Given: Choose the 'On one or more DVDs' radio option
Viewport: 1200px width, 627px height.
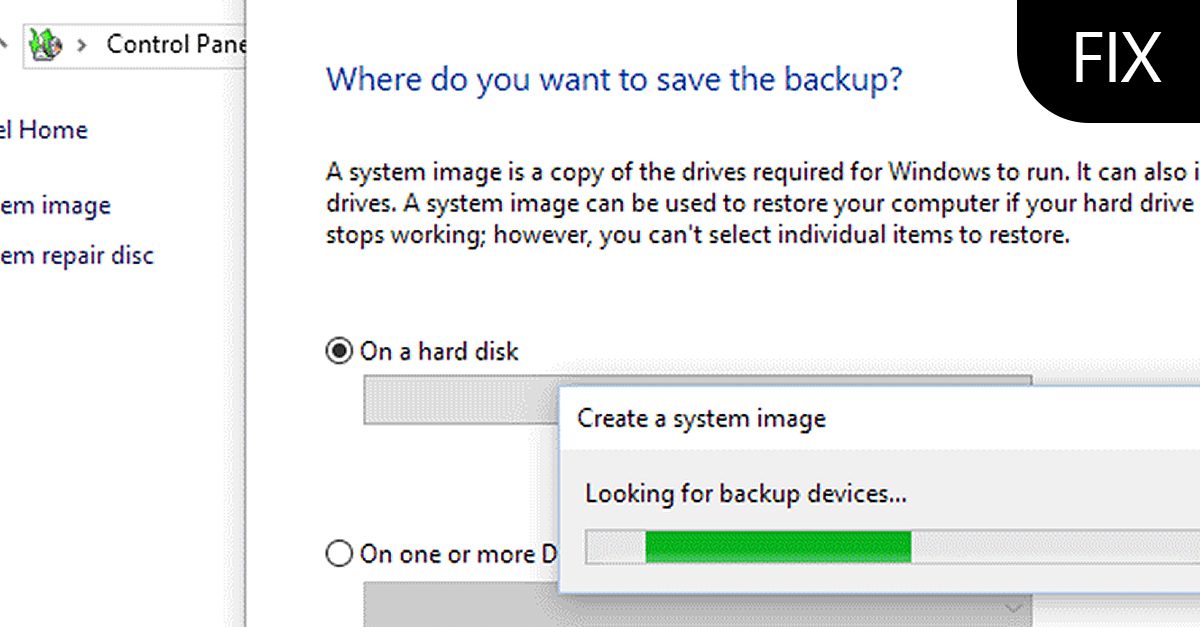Looking at the screenshot, I should point(340,553).
